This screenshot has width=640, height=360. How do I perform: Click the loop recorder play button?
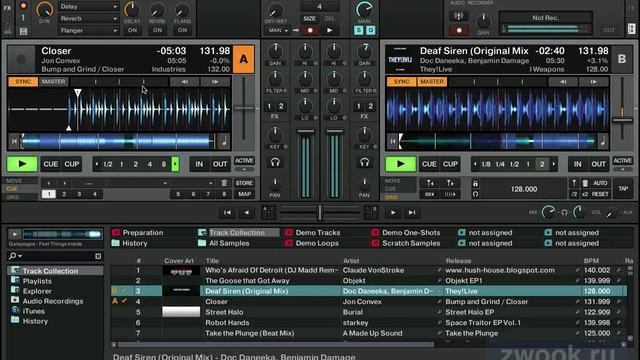click(330, 30)
